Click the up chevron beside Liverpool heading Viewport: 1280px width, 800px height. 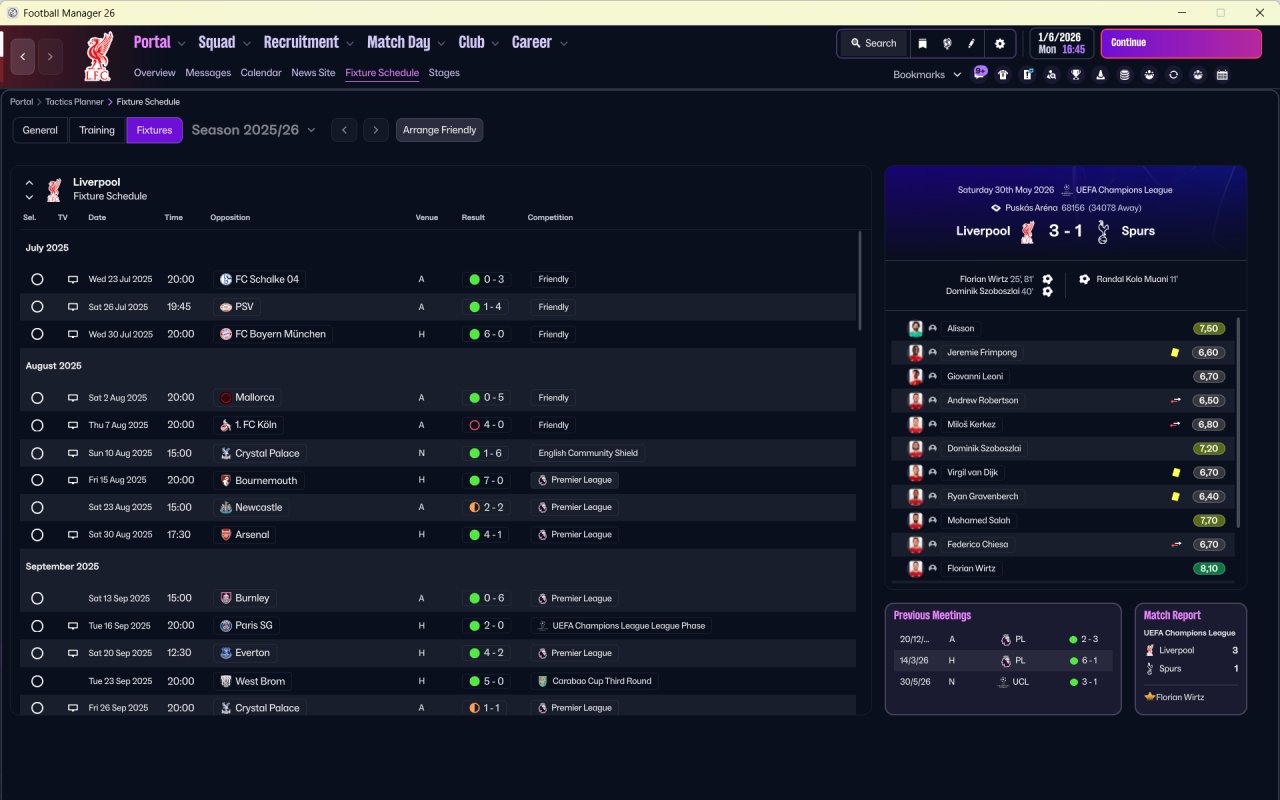[x=29, y=183]
